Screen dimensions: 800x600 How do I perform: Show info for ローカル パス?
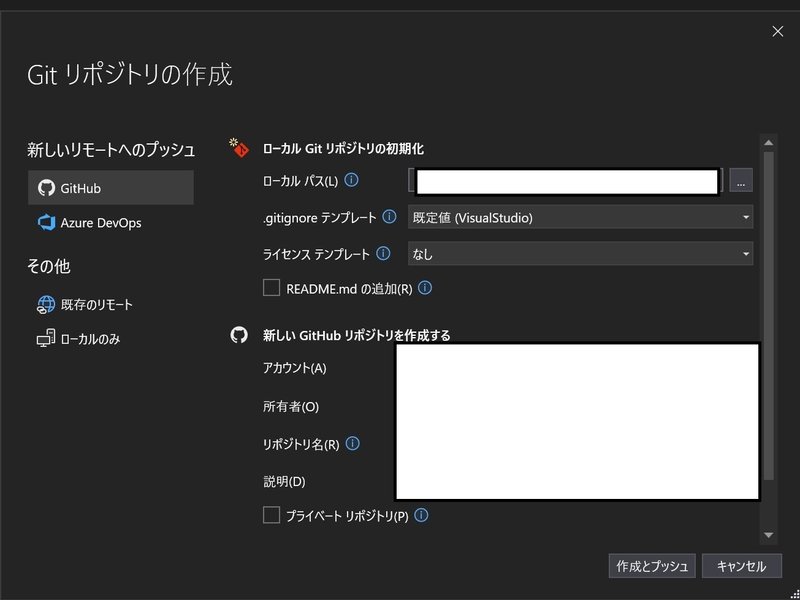coord(351,180)
